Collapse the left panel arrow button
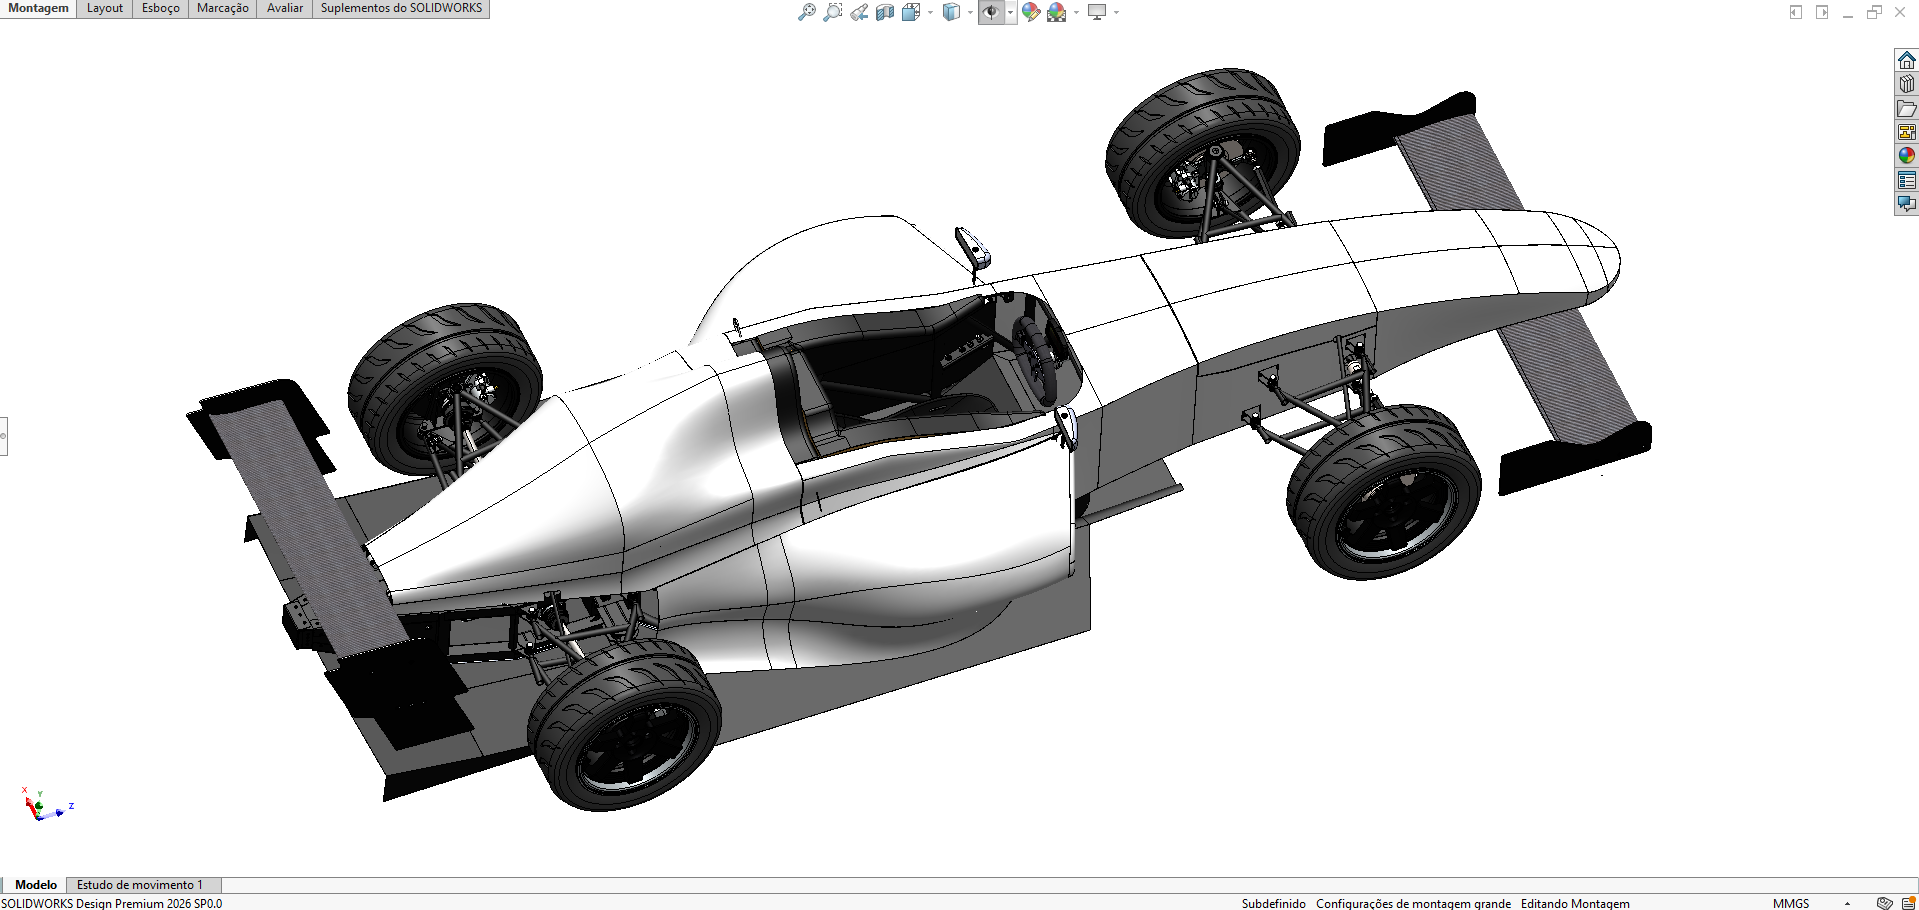This screenshot has height=910, width=1919. point(1796,12)
